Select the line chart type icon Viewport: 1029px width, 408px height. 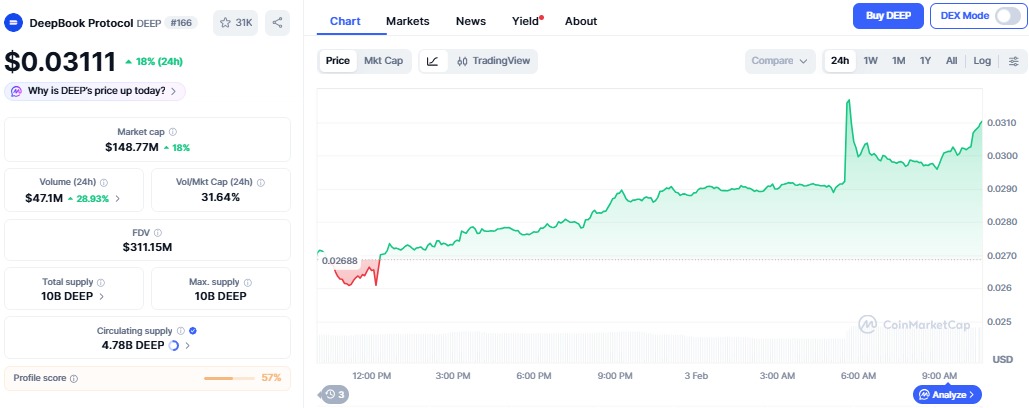coord(432,61)
